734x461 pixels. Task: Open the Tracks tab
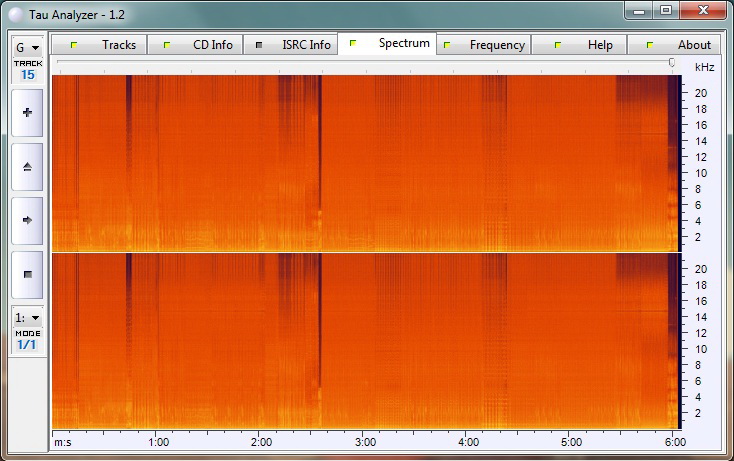(100, 45)
